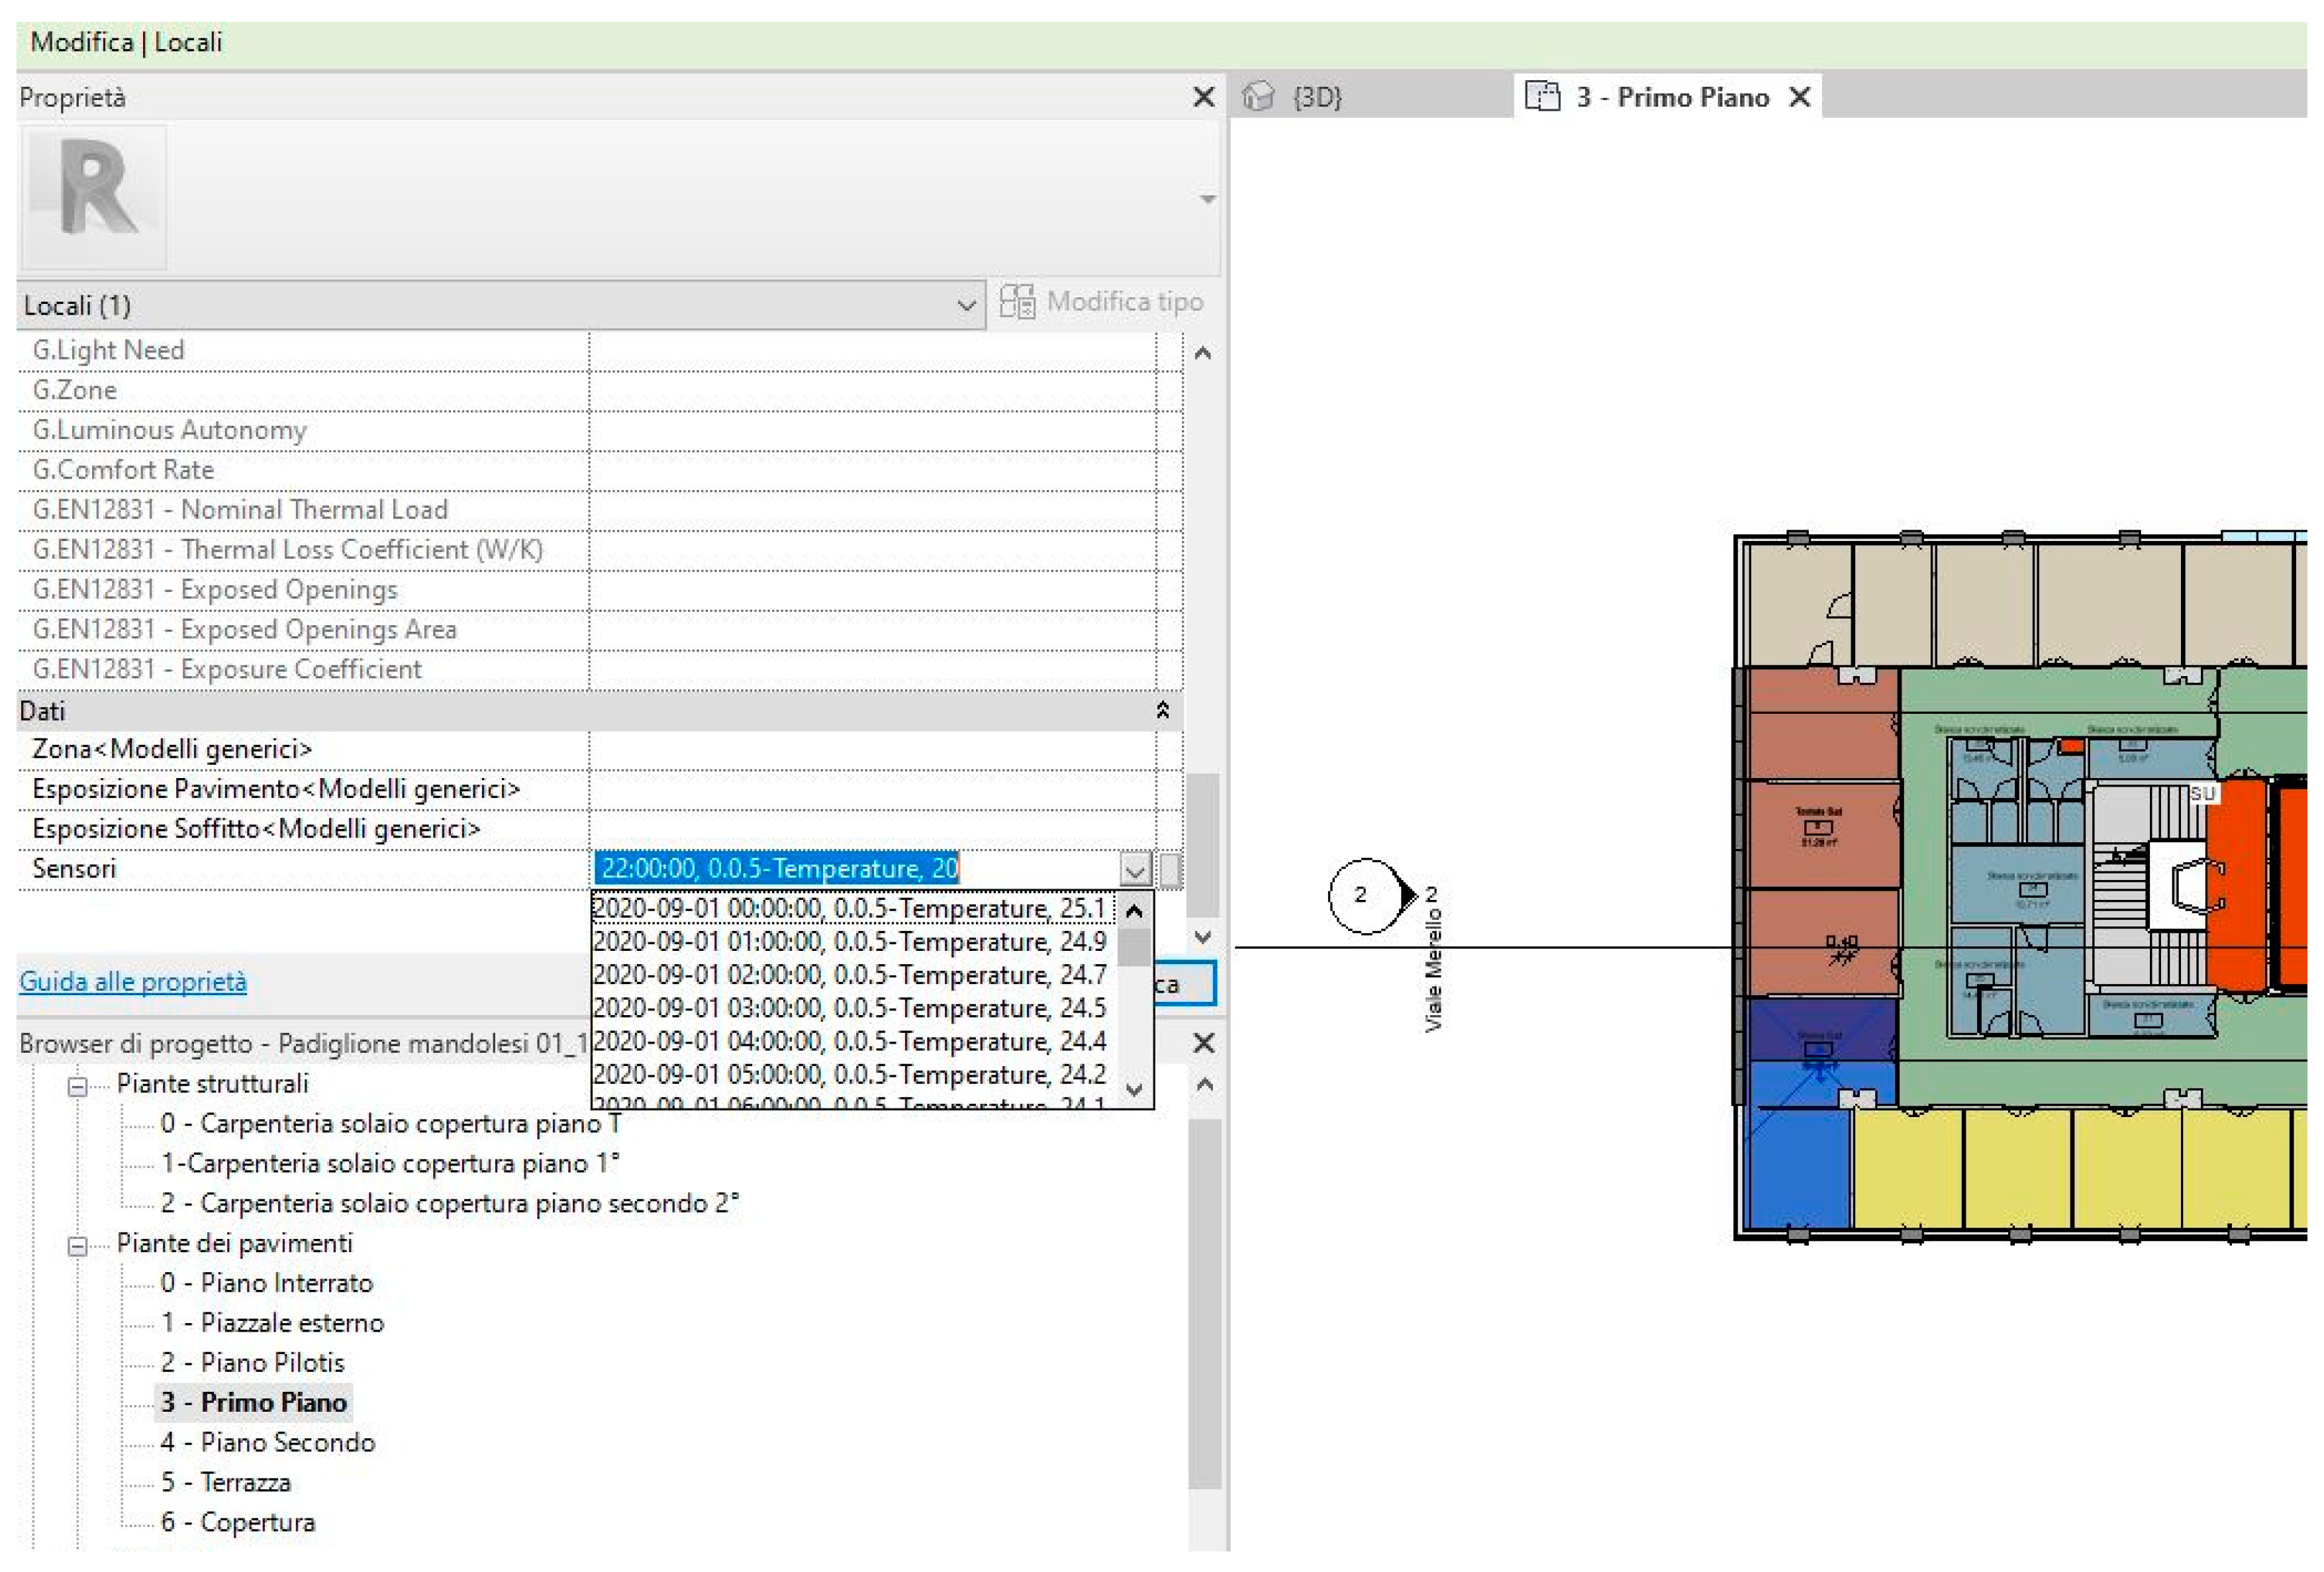Collapse the Dati section double-chevron

pos(1162,710)
